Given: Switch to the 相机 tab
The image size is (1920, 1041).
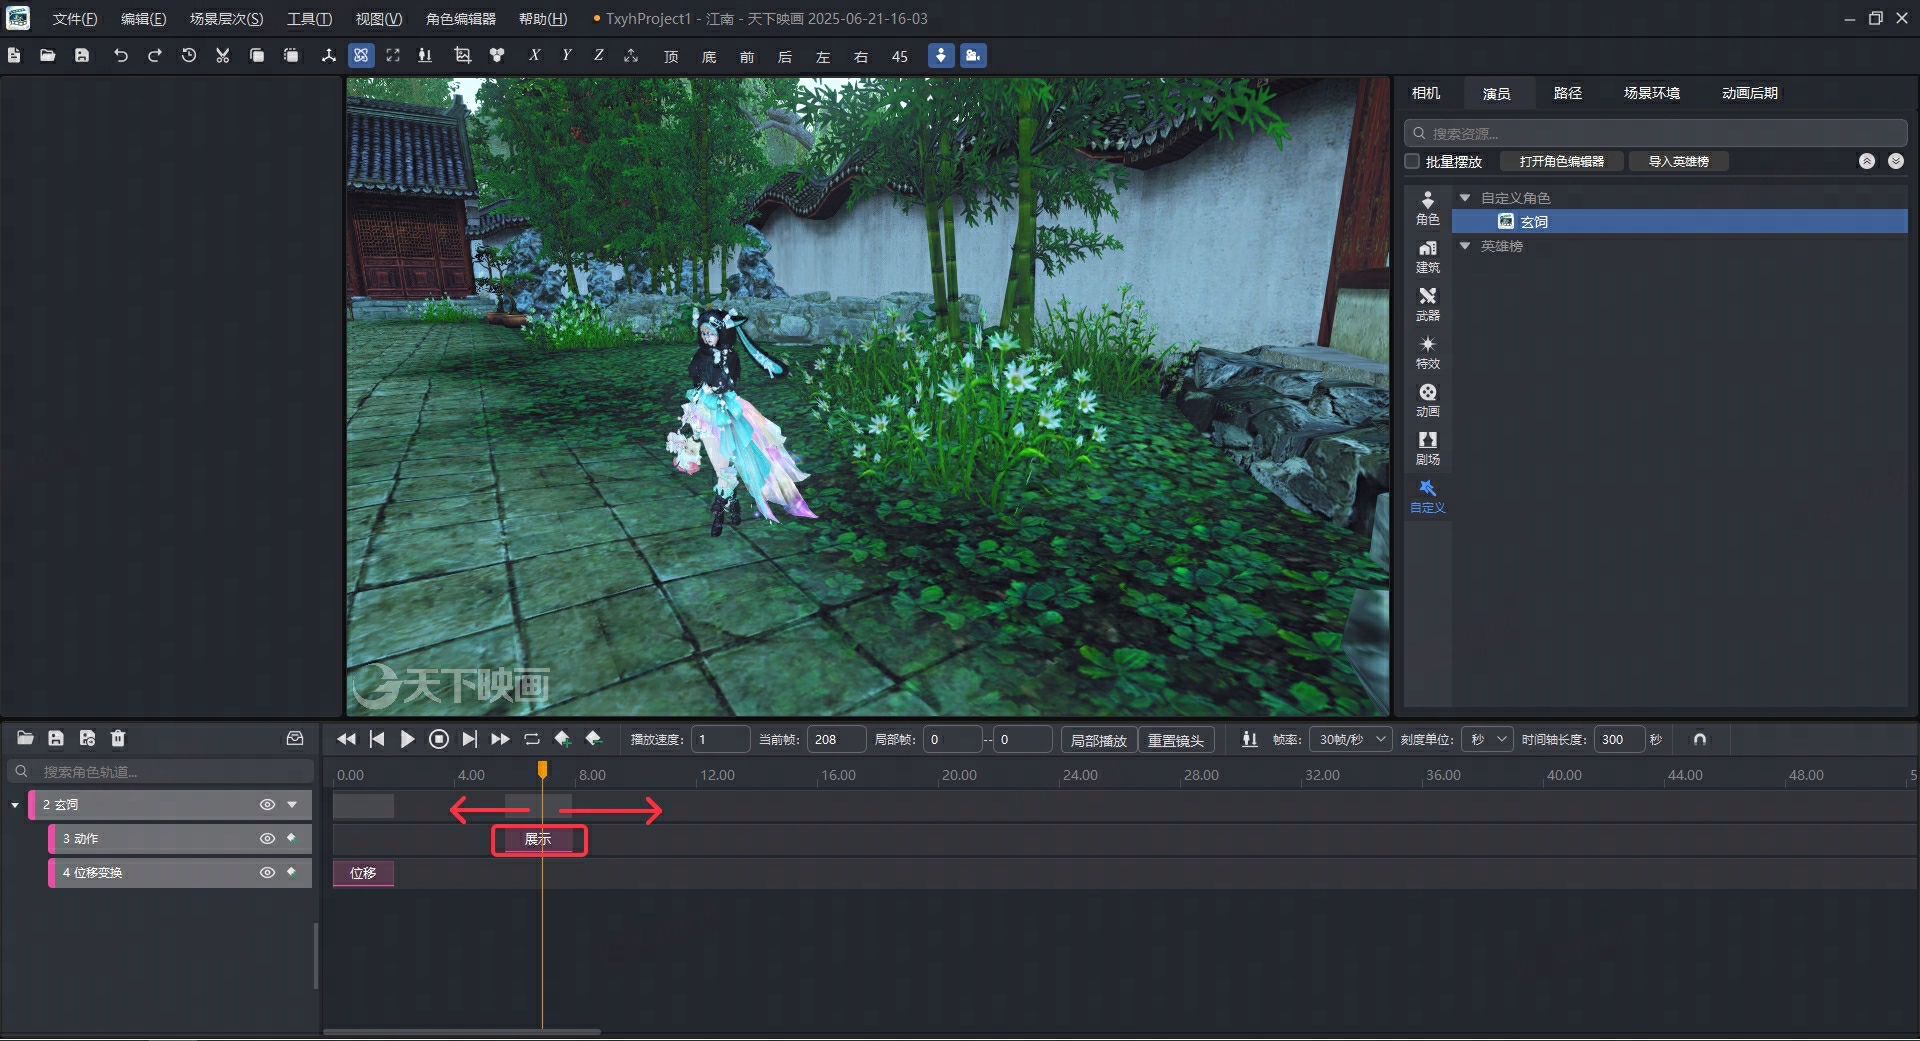Looking at the screenshot, I should [x=1426, y=93].
